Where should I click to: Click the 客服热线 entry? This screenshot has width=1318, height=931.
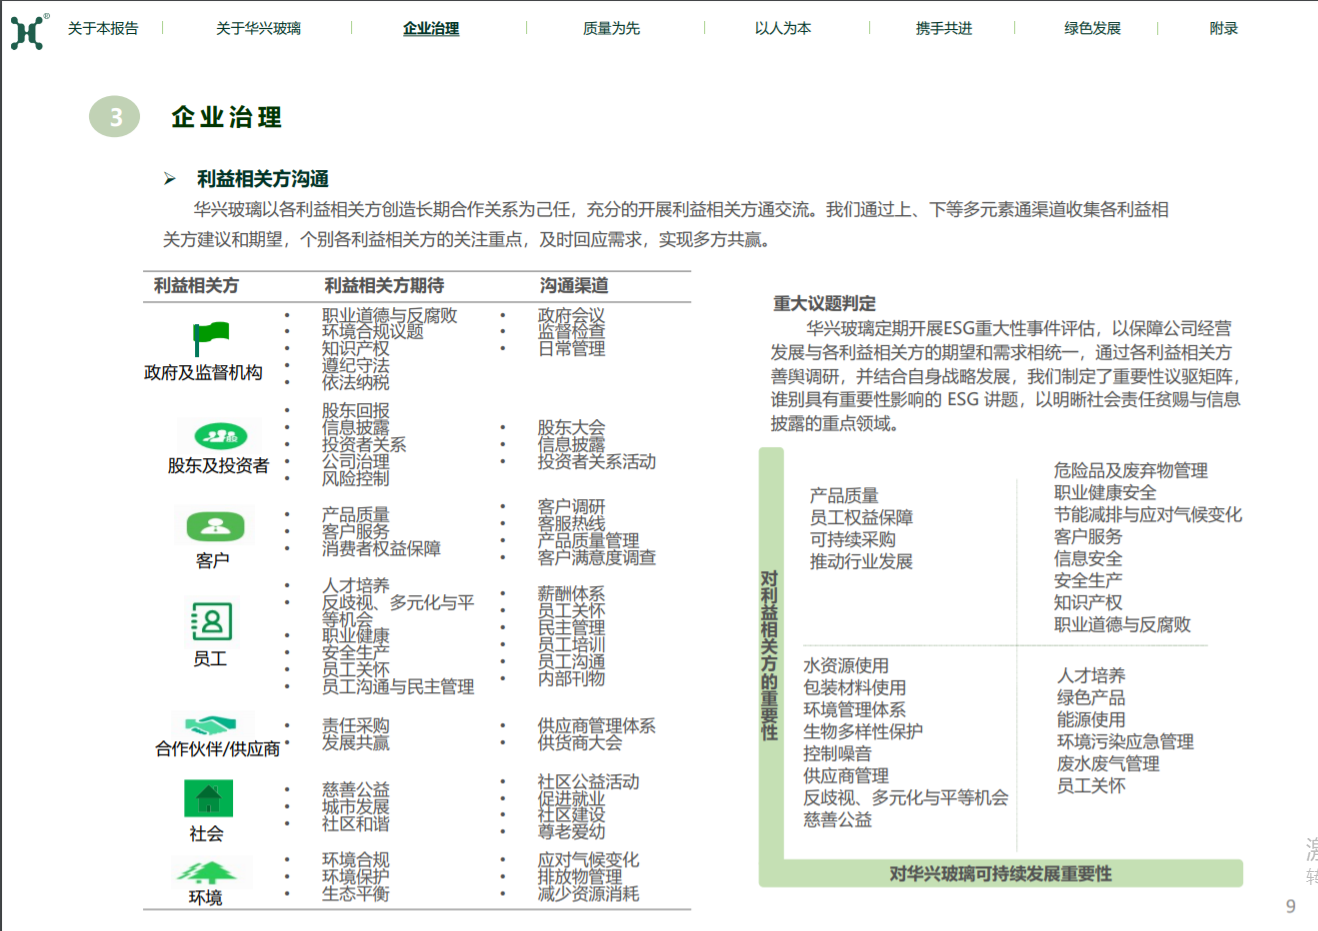pyautogui.click(x=571, y=524)
